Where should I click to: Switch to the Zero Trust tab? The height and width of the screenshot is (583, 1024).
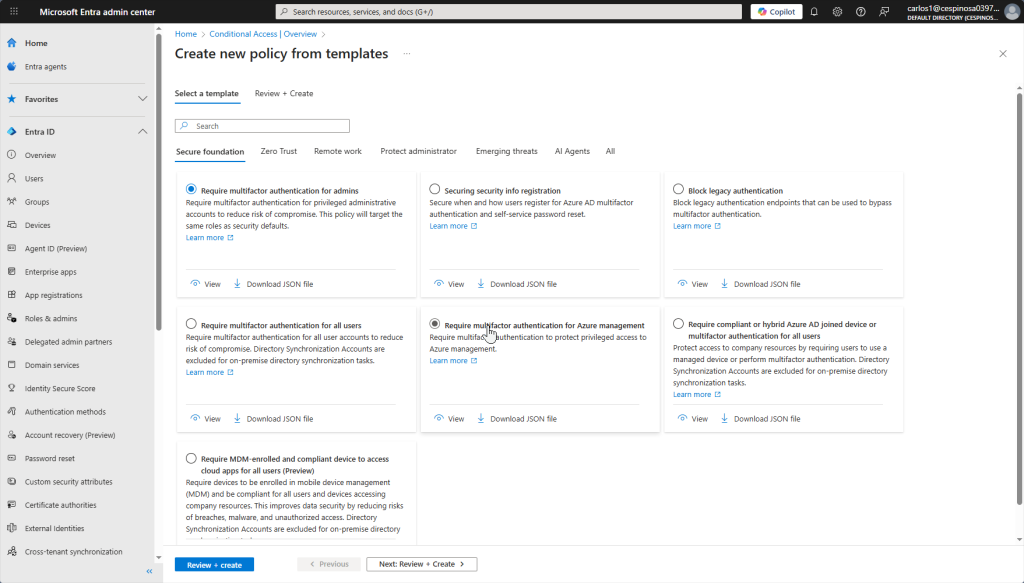[278, 151]
